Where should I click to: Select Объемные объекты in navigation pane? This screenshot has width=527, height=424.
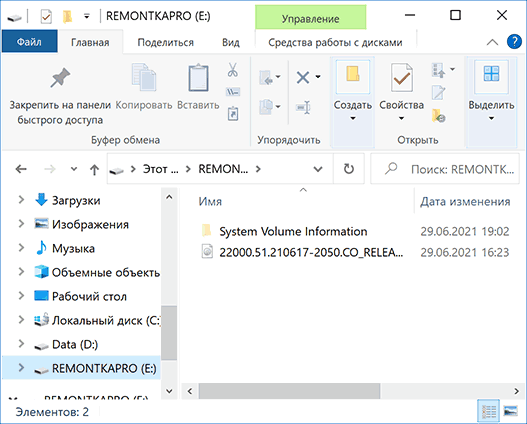[106, 272]
